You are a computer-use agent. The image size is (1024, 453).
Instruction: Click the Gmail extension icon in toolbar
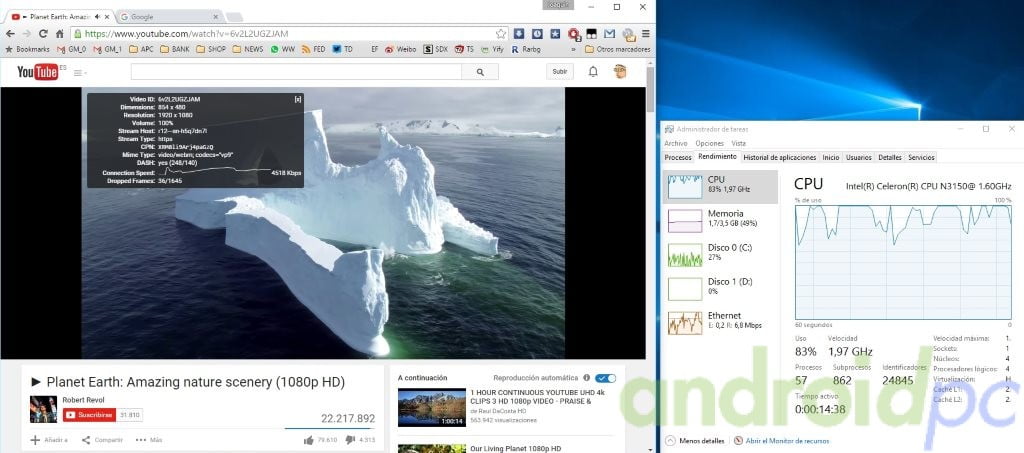click(609, 33)
